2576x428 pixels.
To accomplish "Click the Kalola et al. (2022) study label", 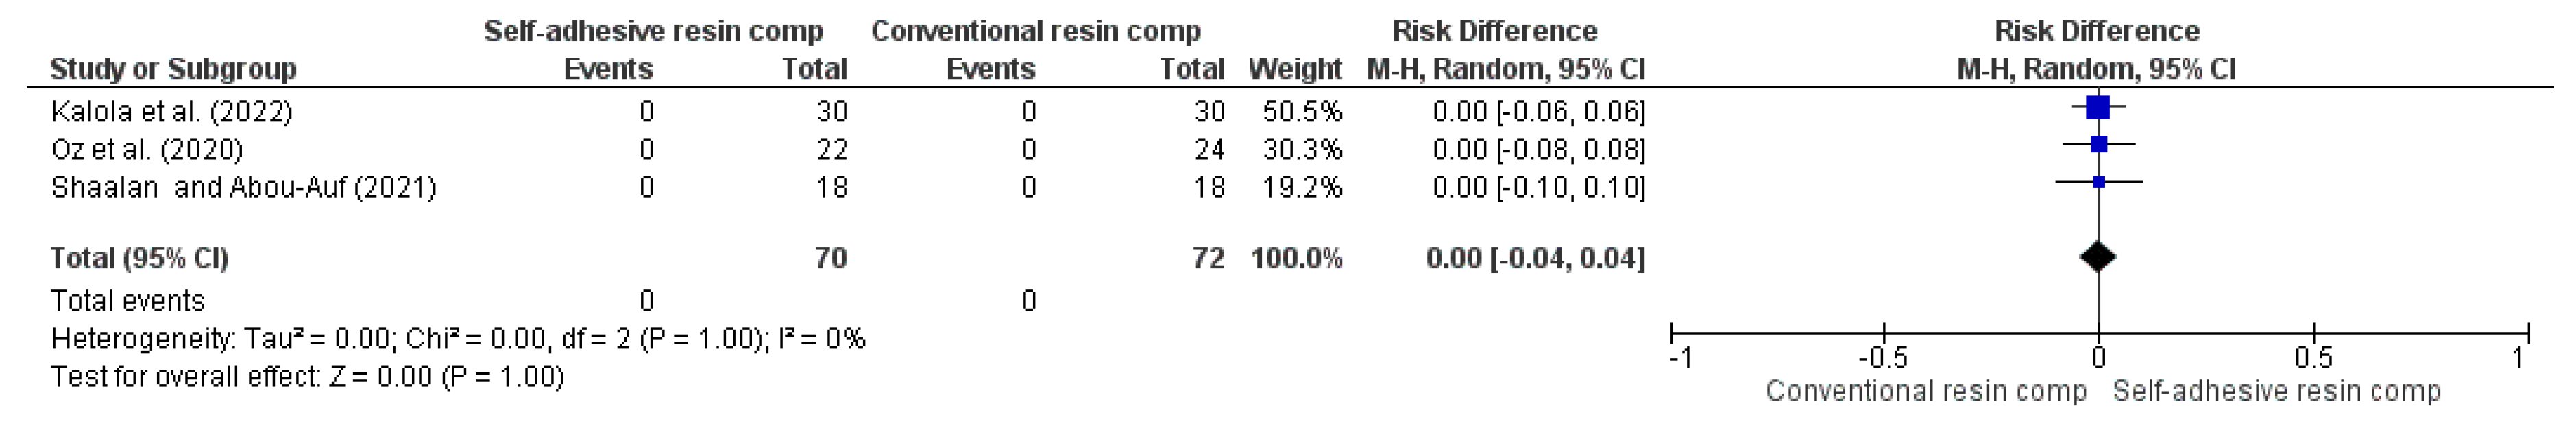I will tap(171, 111).
